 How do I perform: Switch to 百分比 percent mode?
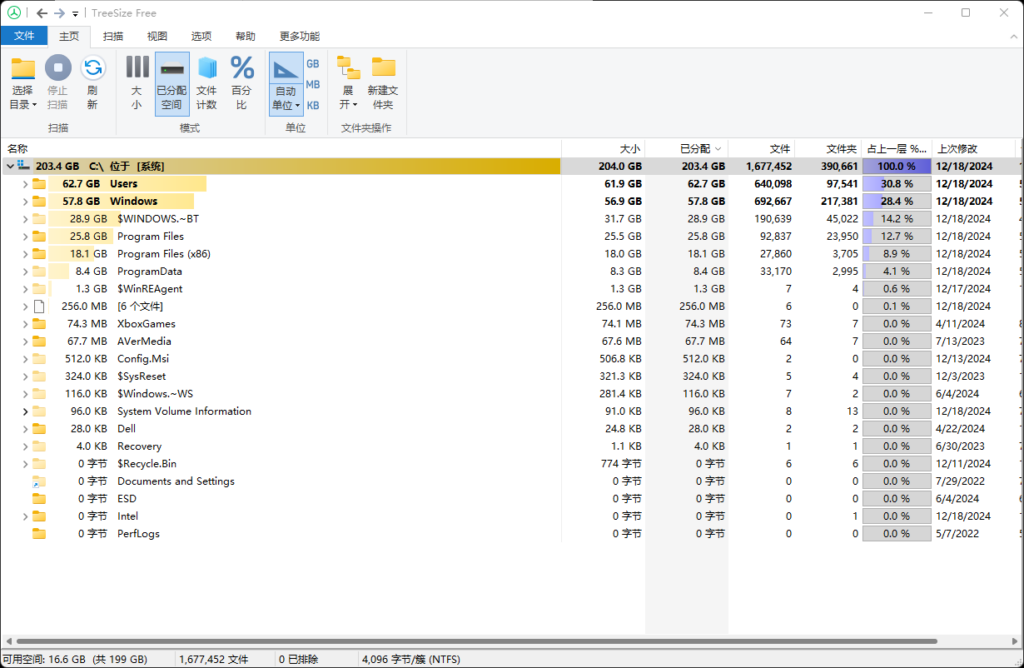(242, 83)
